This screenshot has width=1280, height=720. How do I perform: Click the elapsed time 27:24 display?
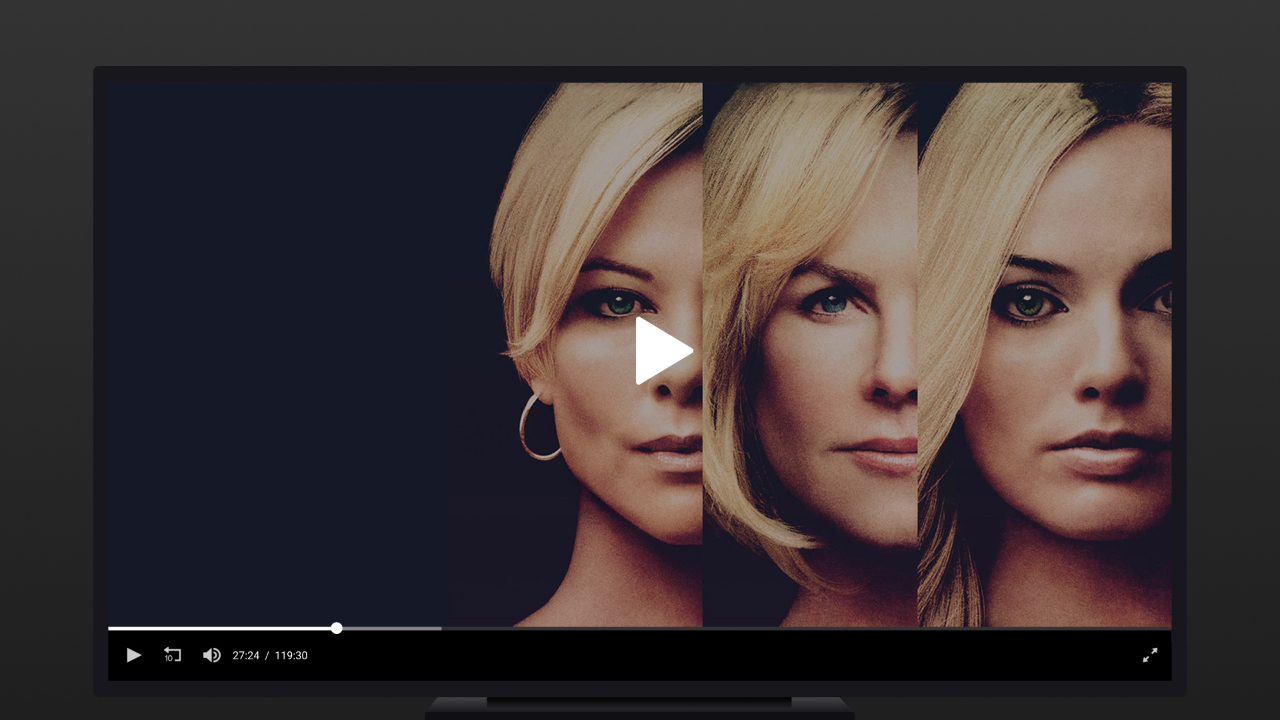(246, 655)
